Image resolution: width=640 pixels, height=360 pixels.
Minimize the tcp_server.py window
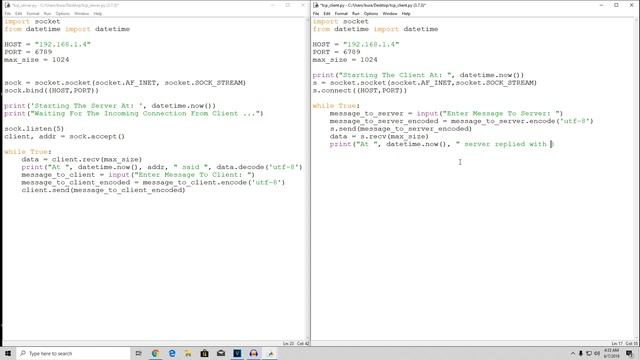coord(273,5)
